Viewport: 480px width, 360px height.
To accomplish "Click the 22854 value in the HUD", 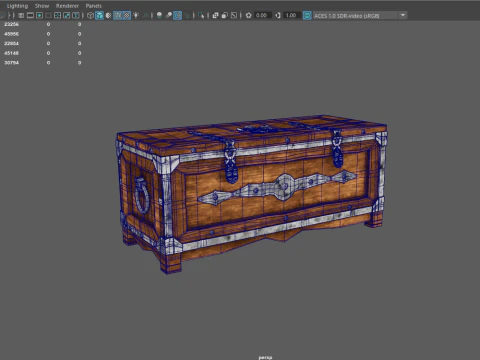I will pos(11,44).
